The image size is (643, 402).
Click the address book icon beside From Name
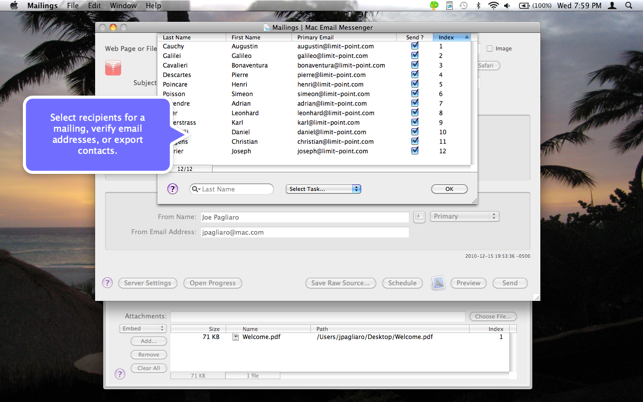pos(419,217)
